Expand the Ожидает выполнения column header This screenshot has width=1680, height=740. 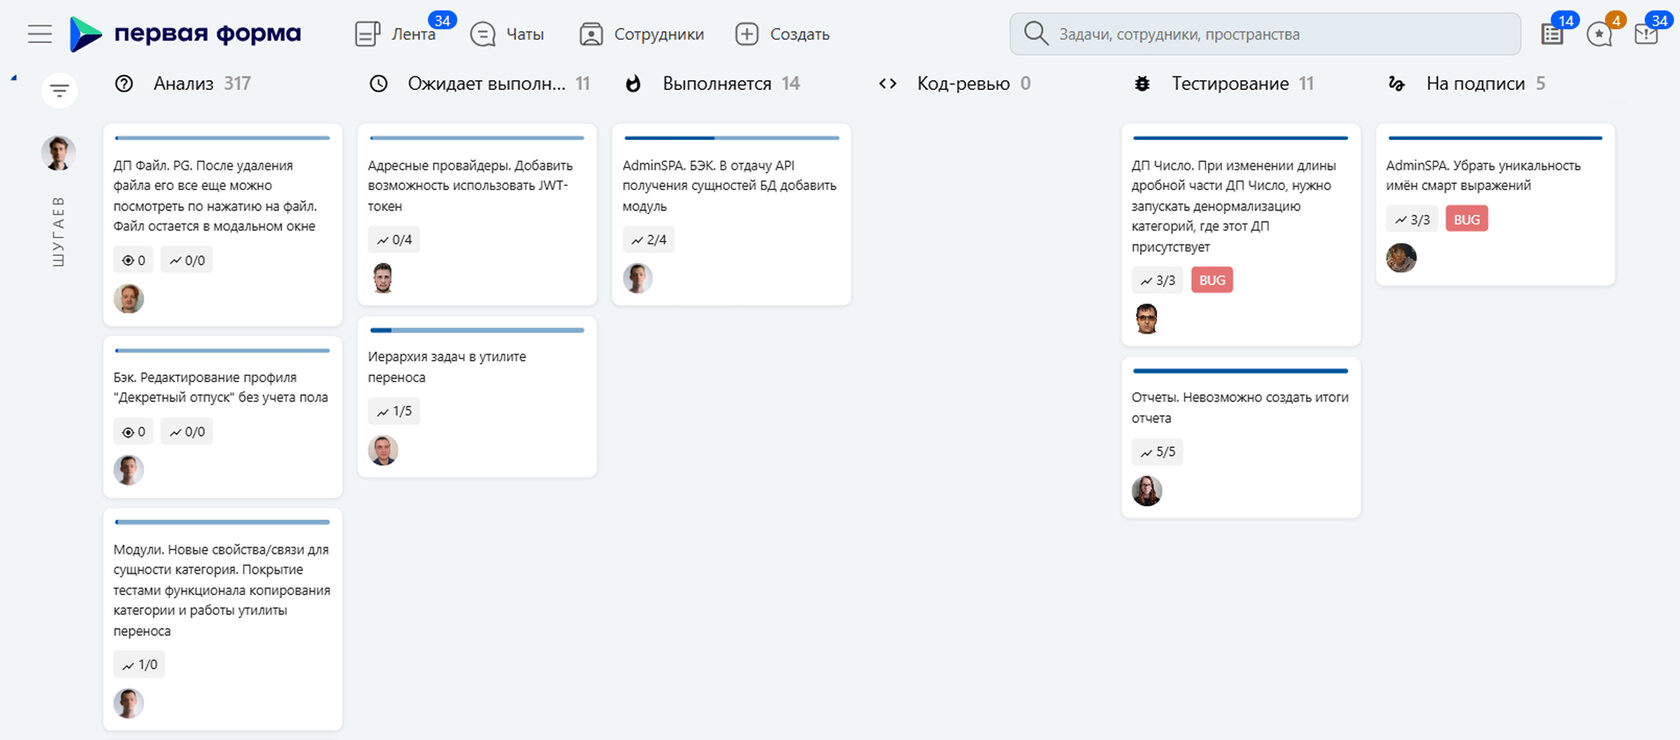[x=486, y=84]
